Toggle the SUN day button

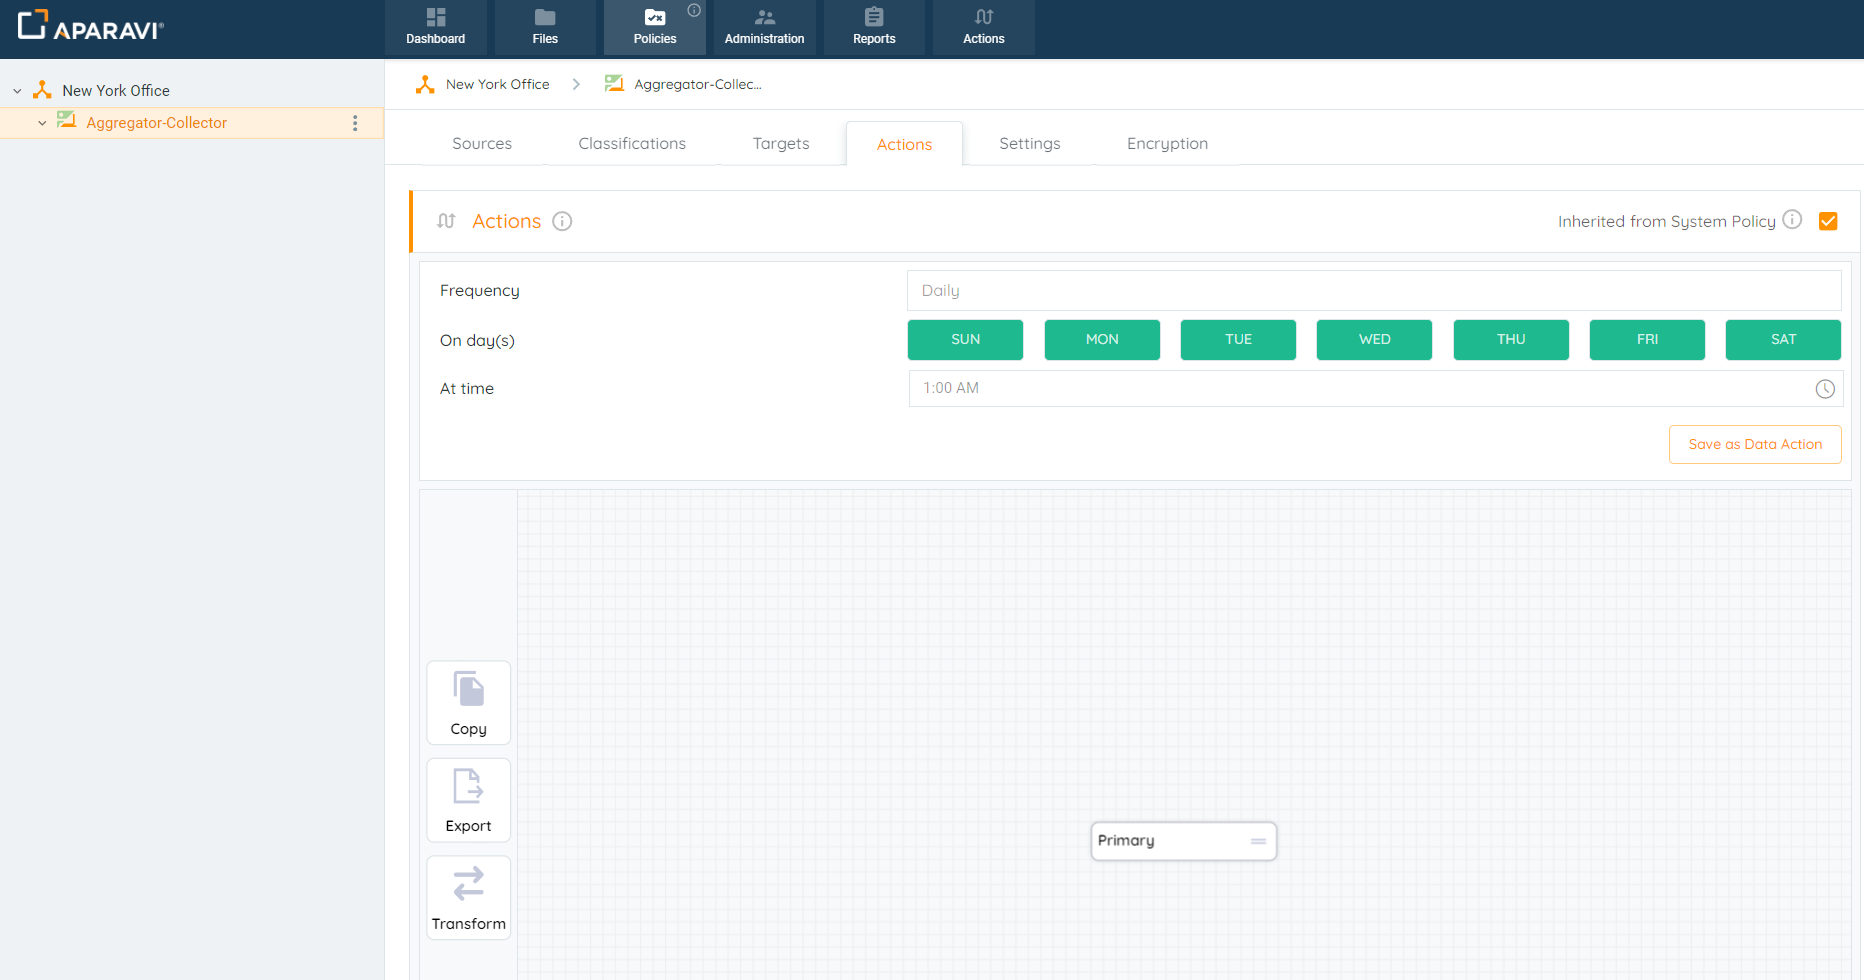click(964, 340)
